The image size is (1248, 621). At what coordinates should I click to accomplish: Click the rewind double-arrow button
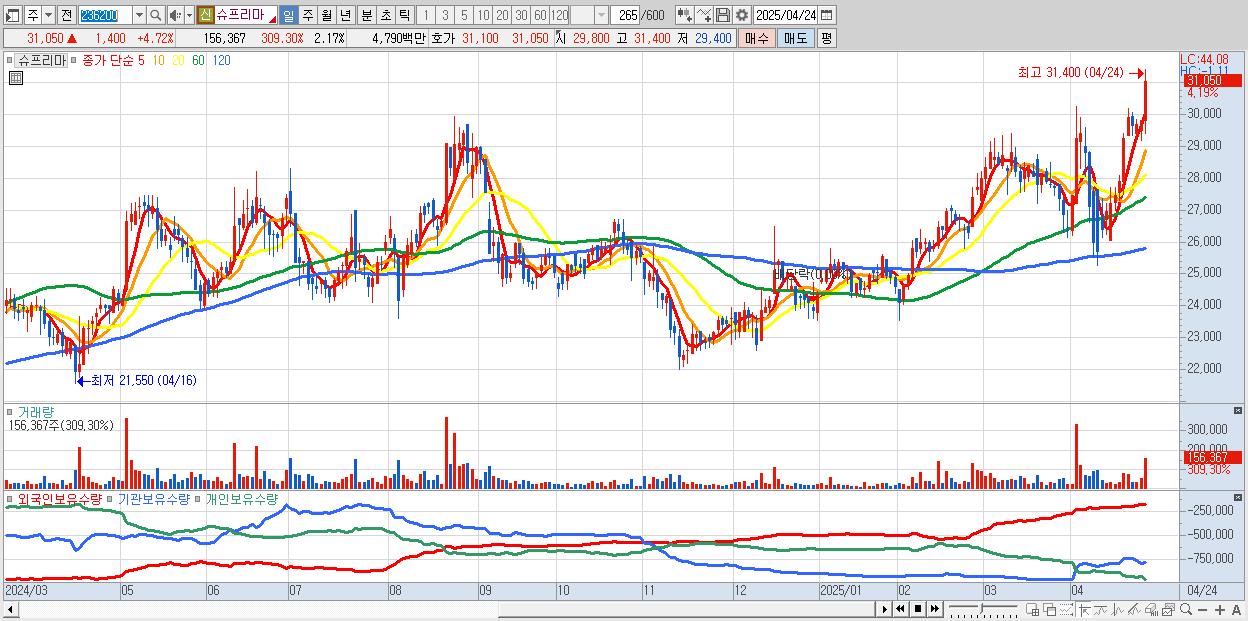(900, 608)
